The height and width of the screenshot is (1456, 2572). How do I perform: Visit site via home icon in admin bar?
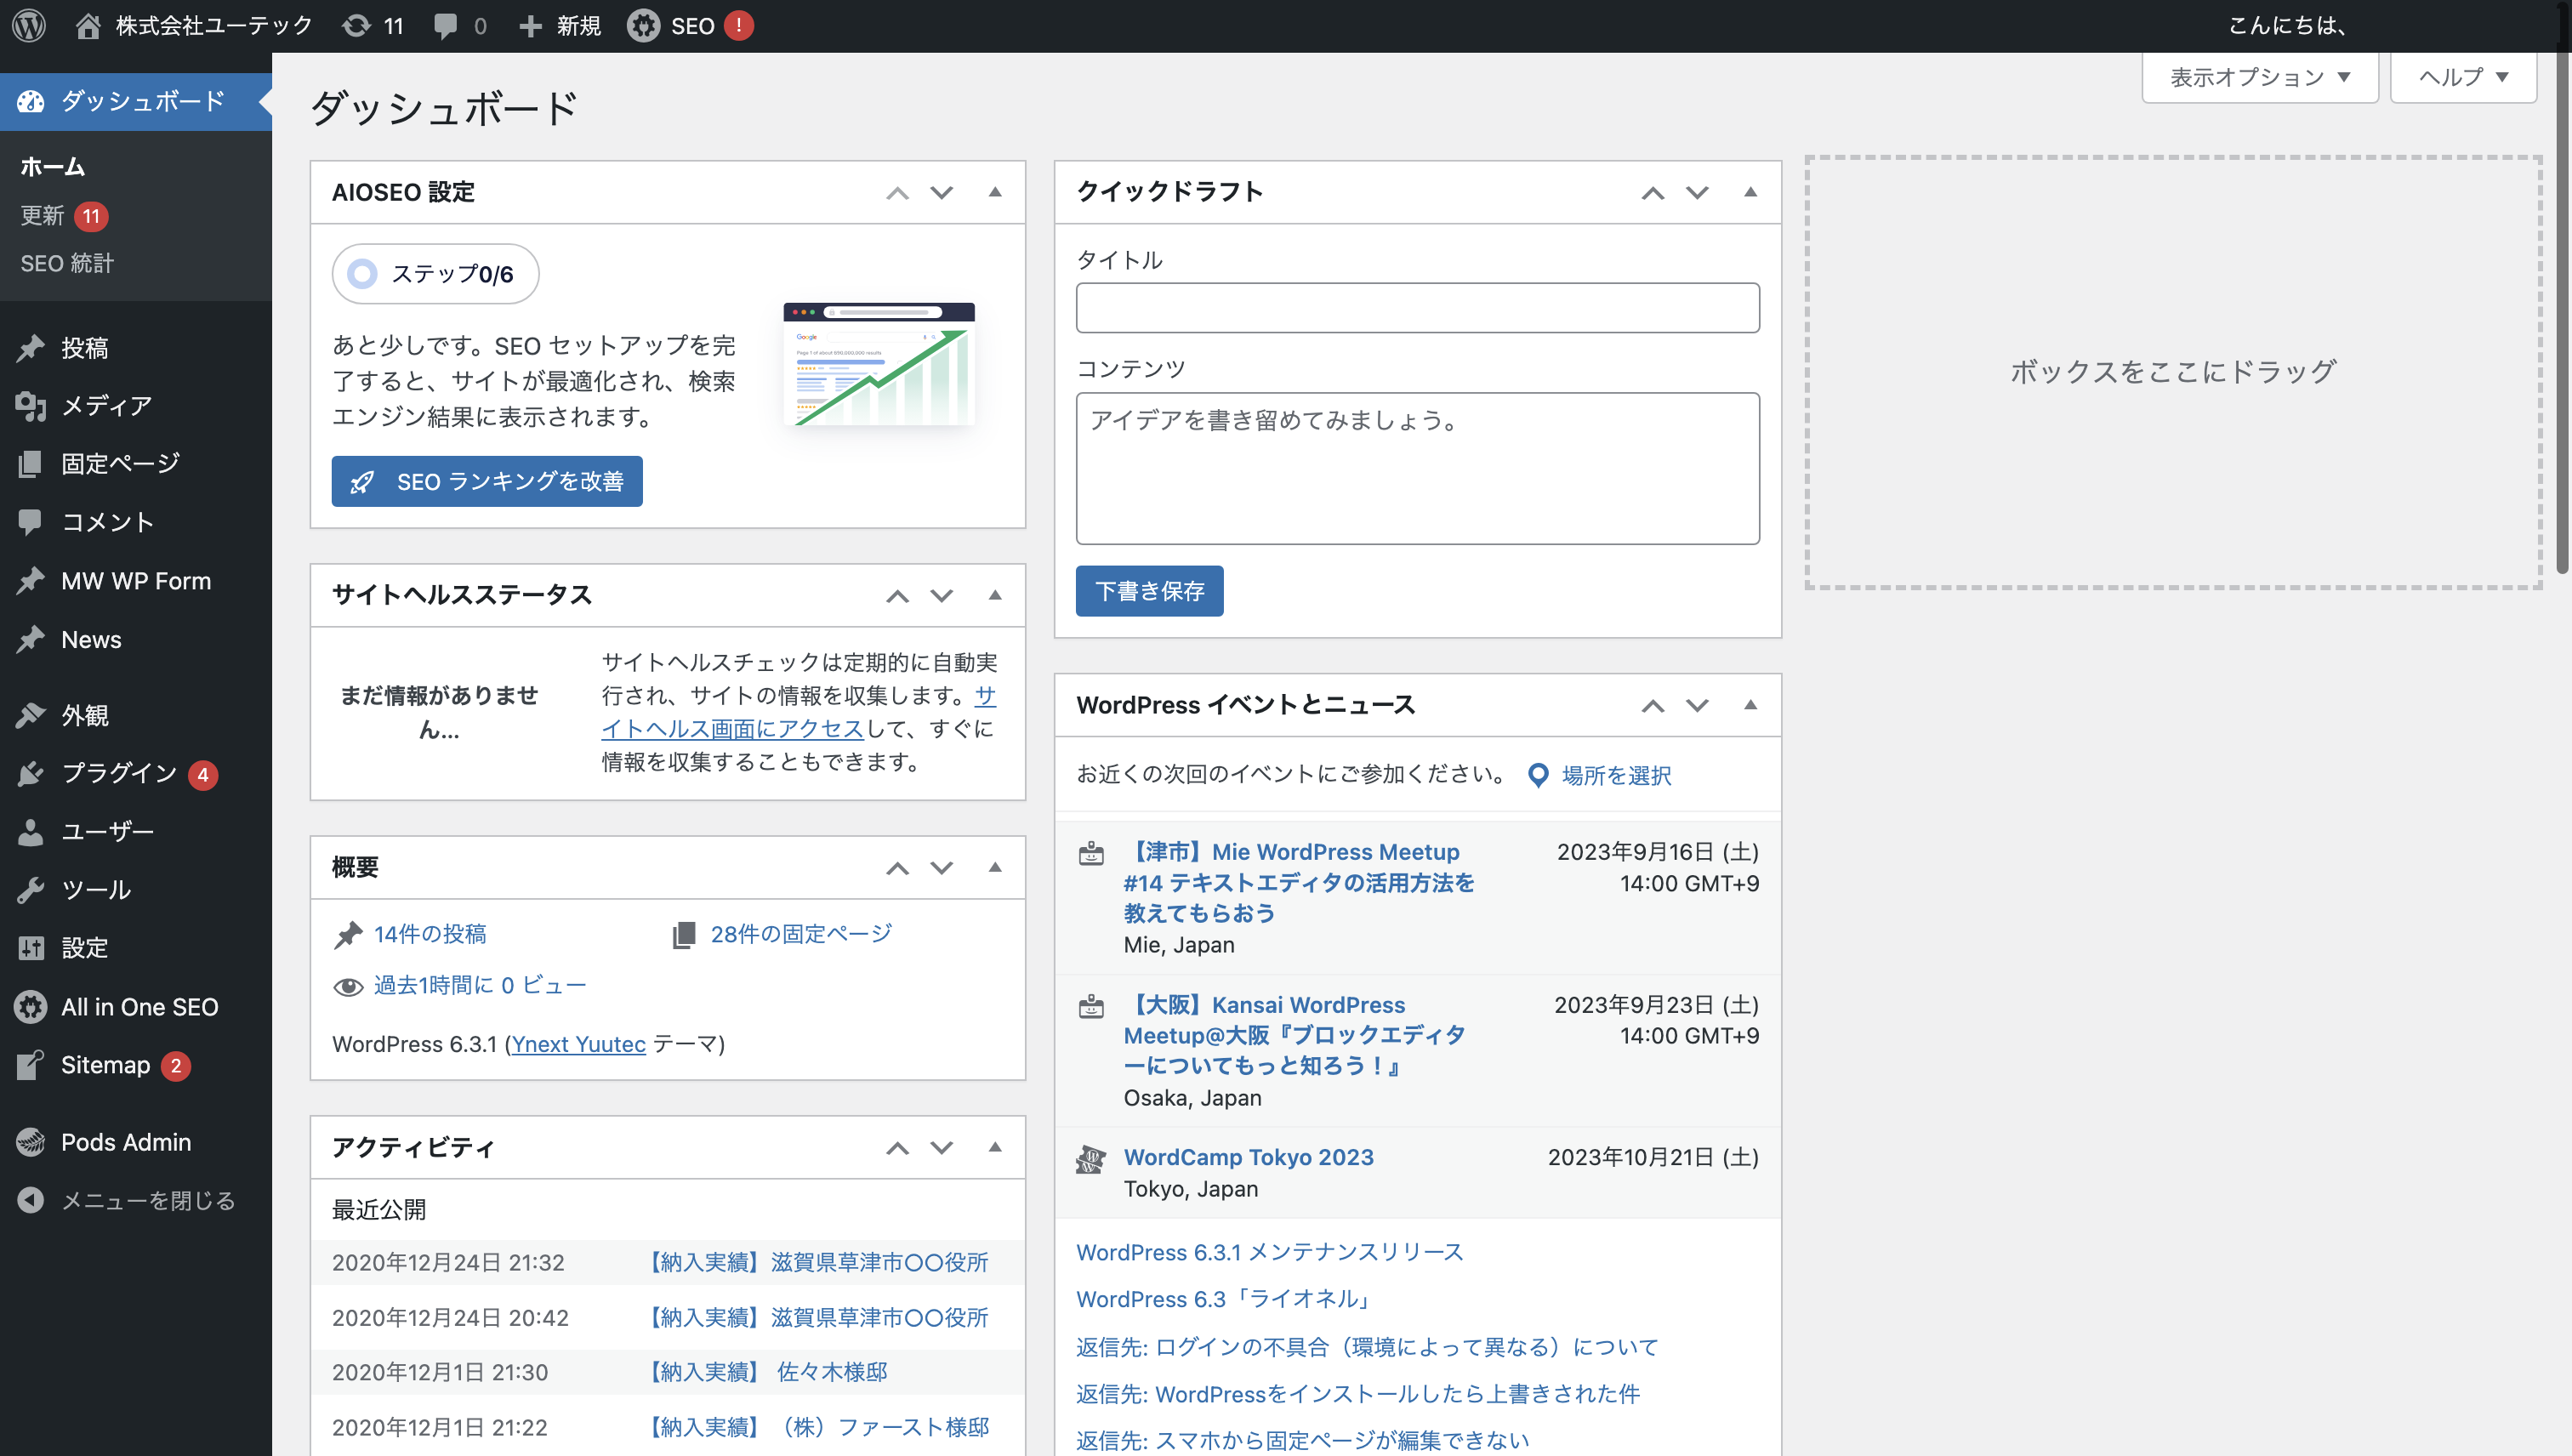tap(88, 26)
